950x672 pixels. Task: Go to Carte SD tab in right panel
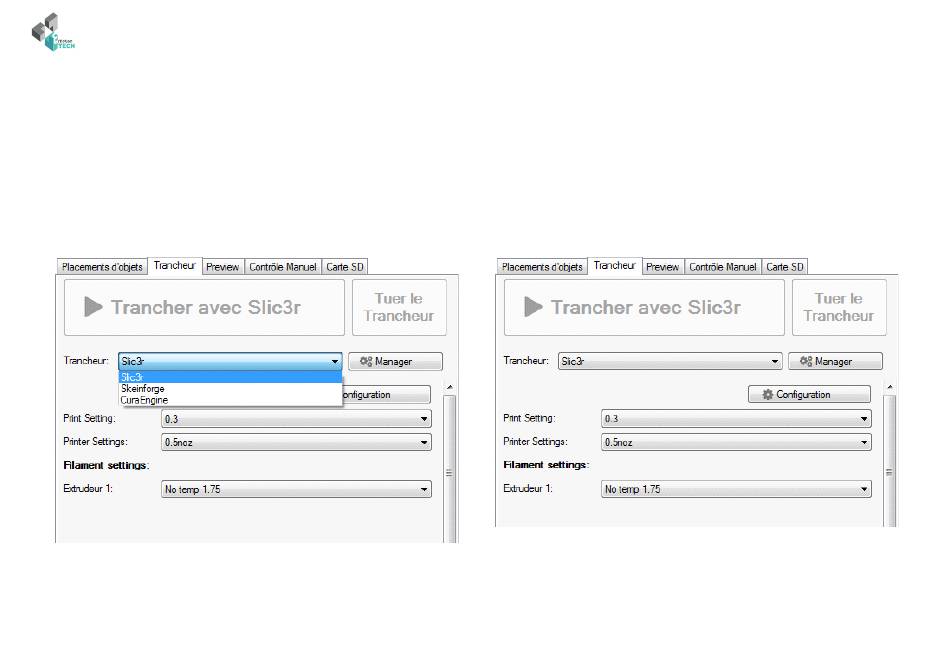785,267
